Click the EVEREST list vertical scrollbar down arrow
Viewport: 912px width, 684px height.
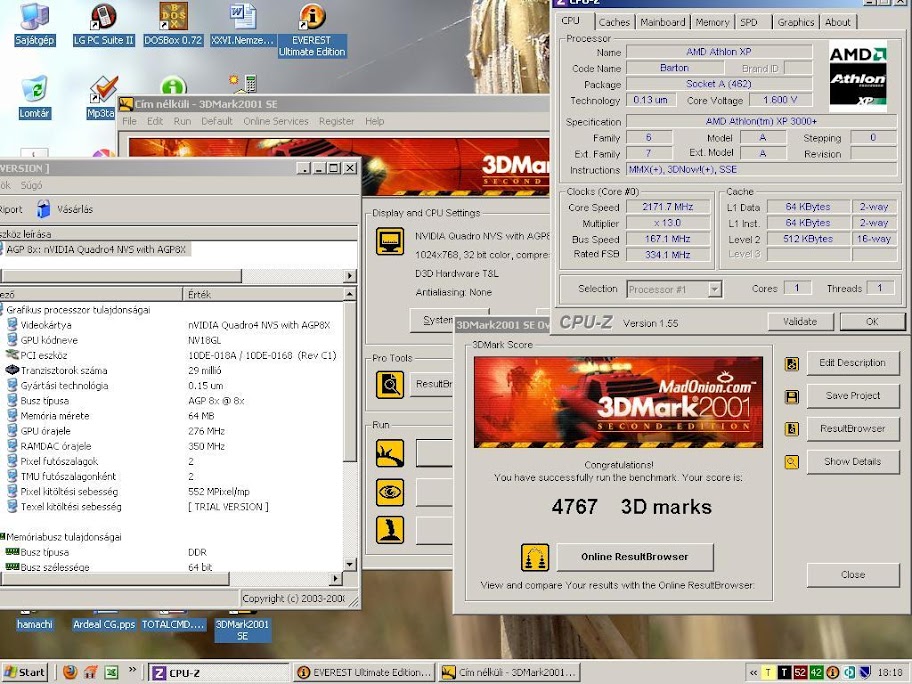tap(350, 564)
